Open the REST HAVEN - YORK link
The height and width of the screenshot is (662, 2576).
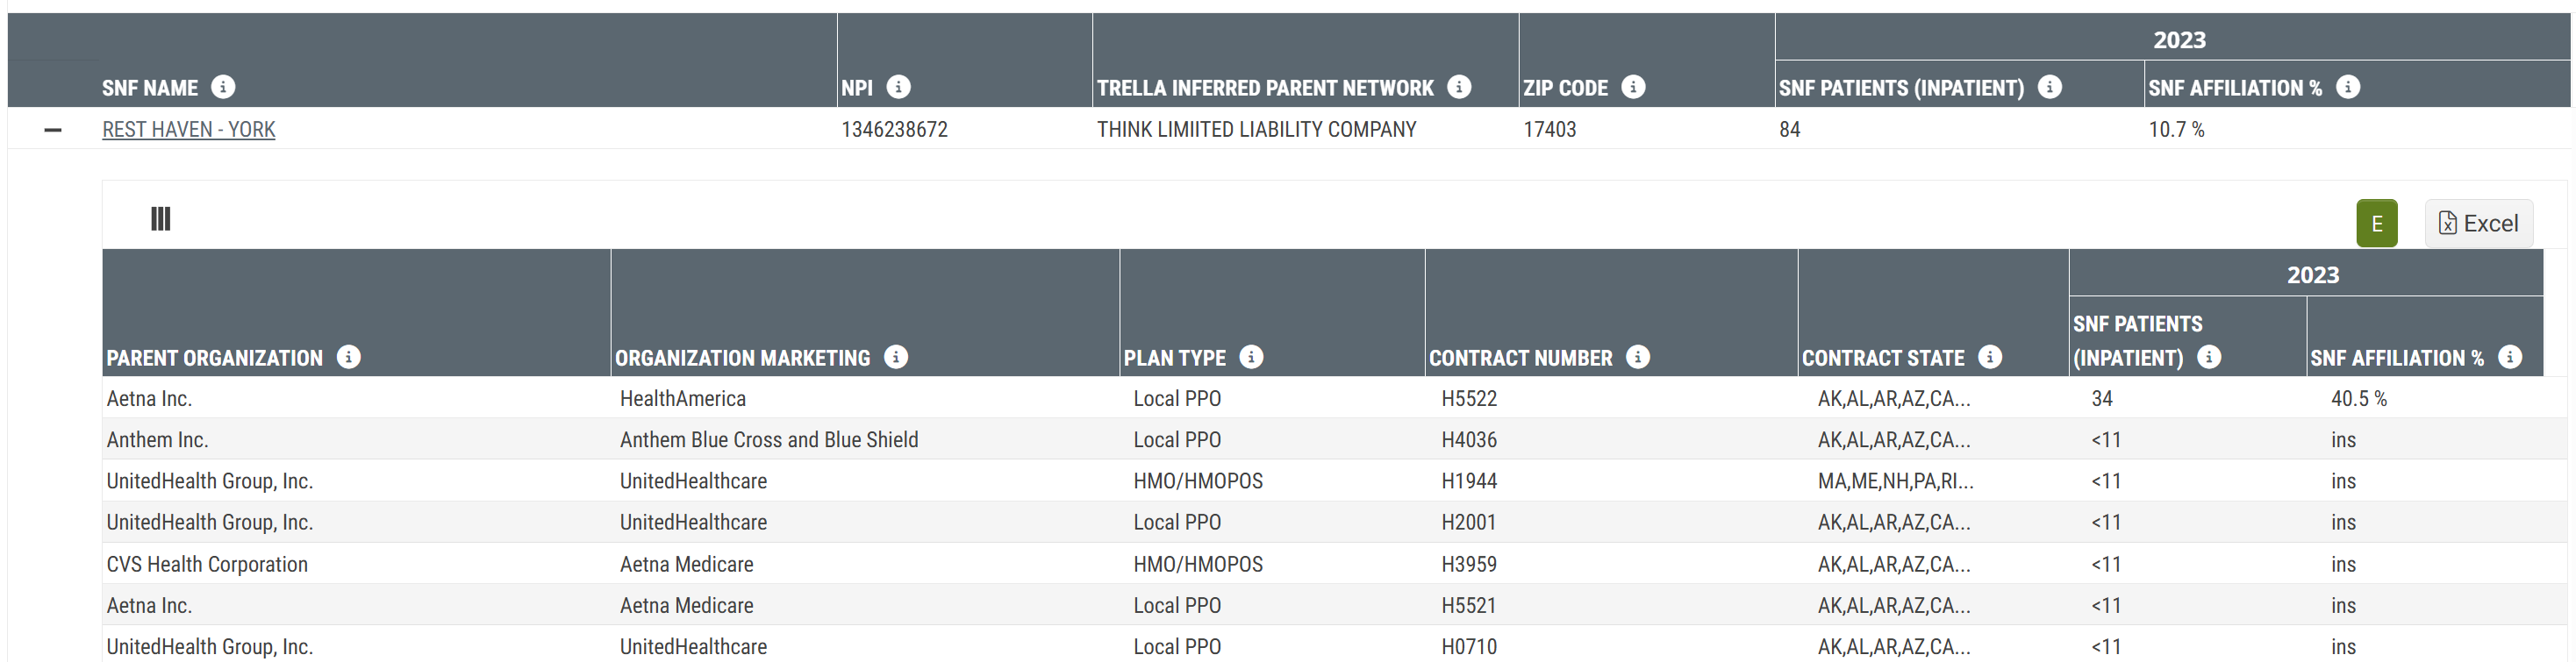click(x=188, y=130)
